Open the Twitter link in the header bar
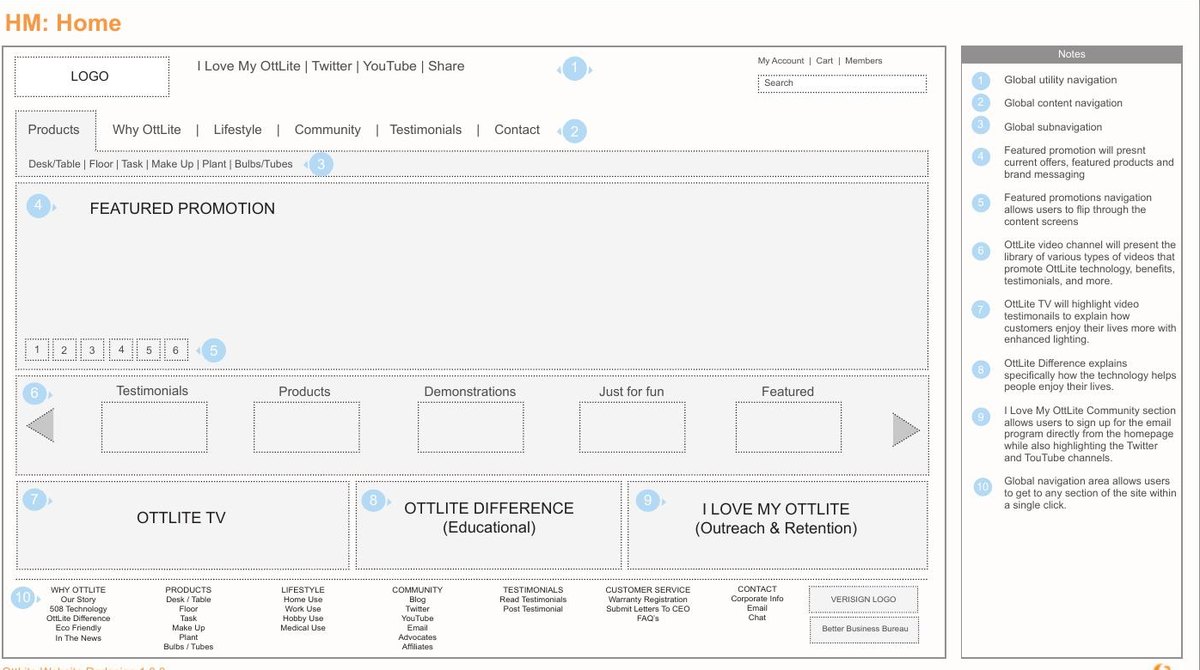The height and width of the screenshot is (670, 1200). 331,66
